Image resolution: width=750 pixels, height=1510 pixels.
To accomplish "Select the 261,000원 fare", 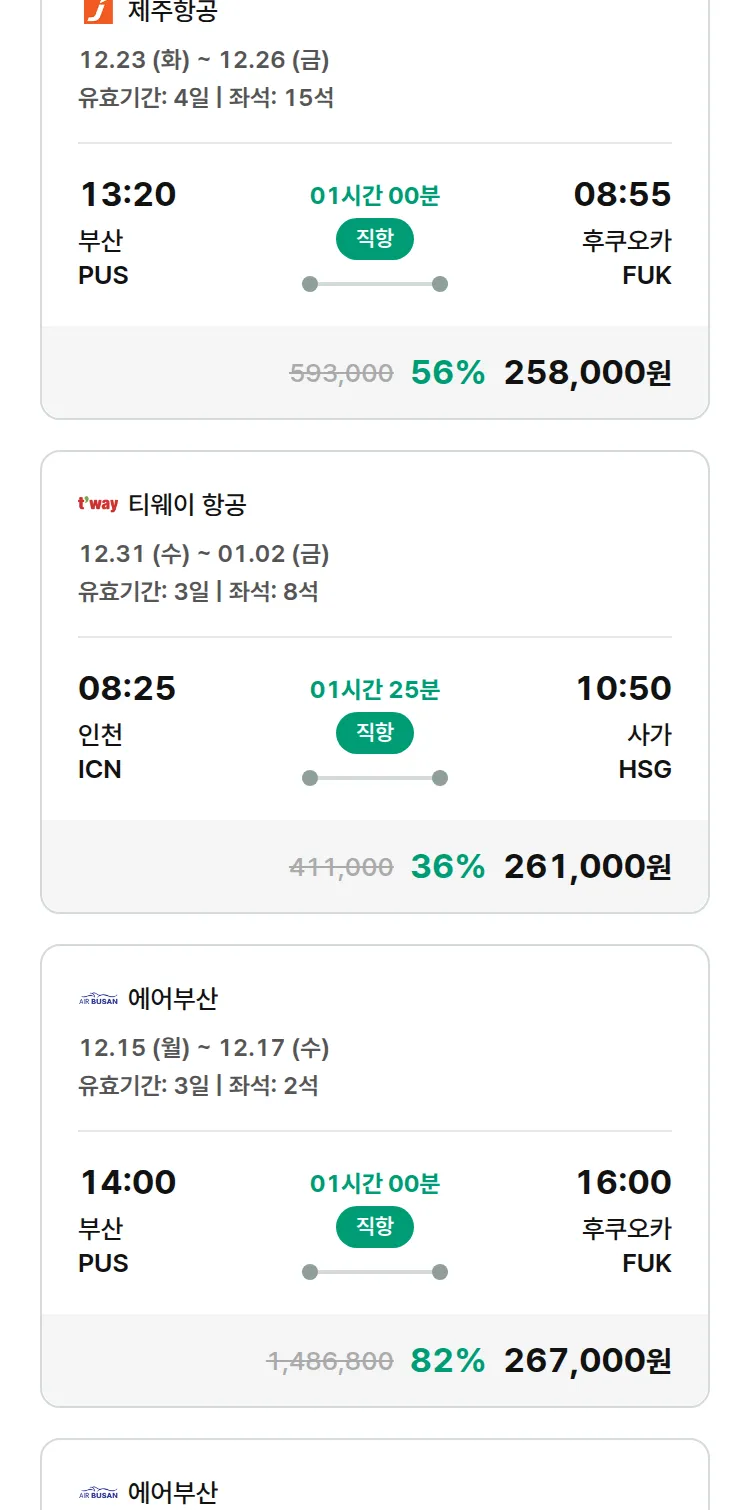I will (x=587, y=866).
